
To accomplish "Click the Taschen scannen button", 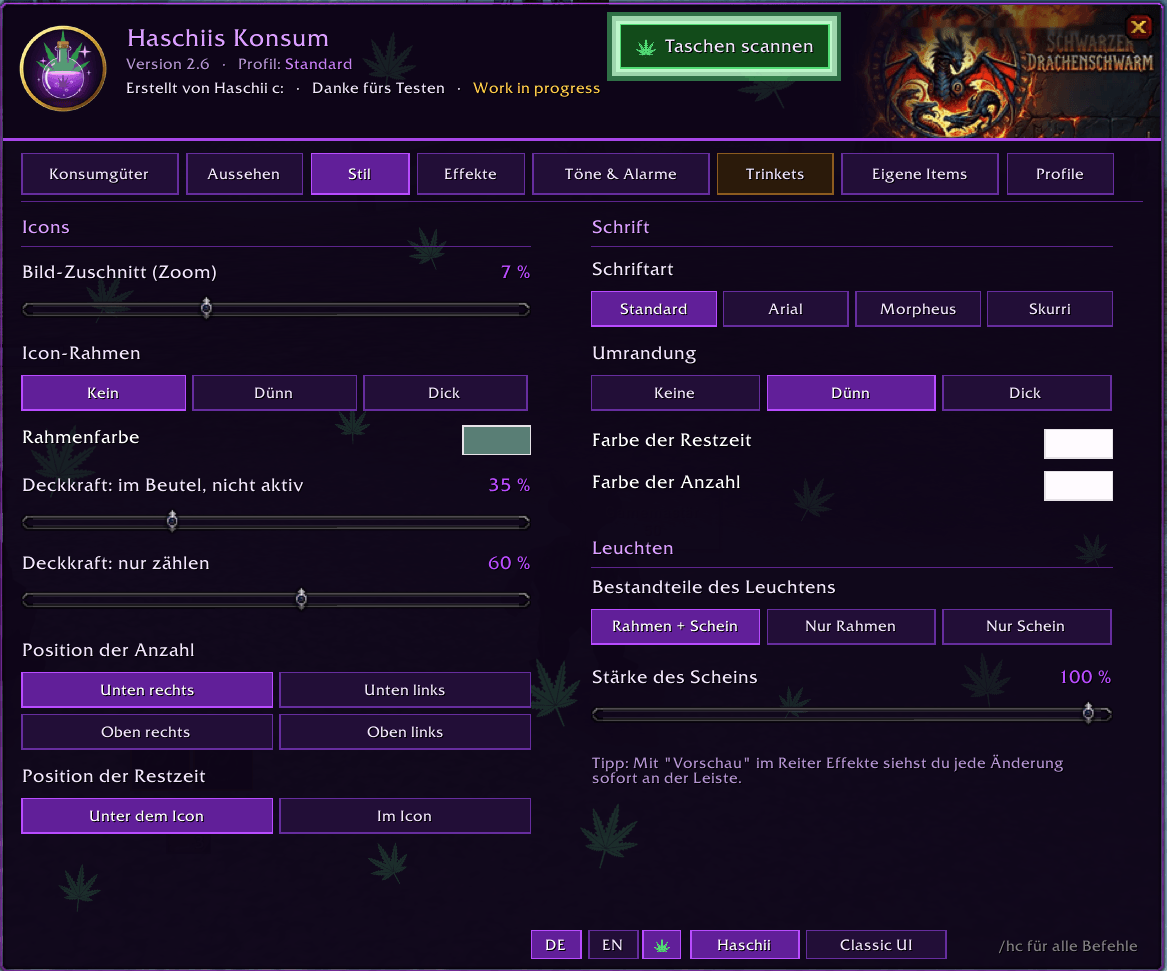I will 724,46.
